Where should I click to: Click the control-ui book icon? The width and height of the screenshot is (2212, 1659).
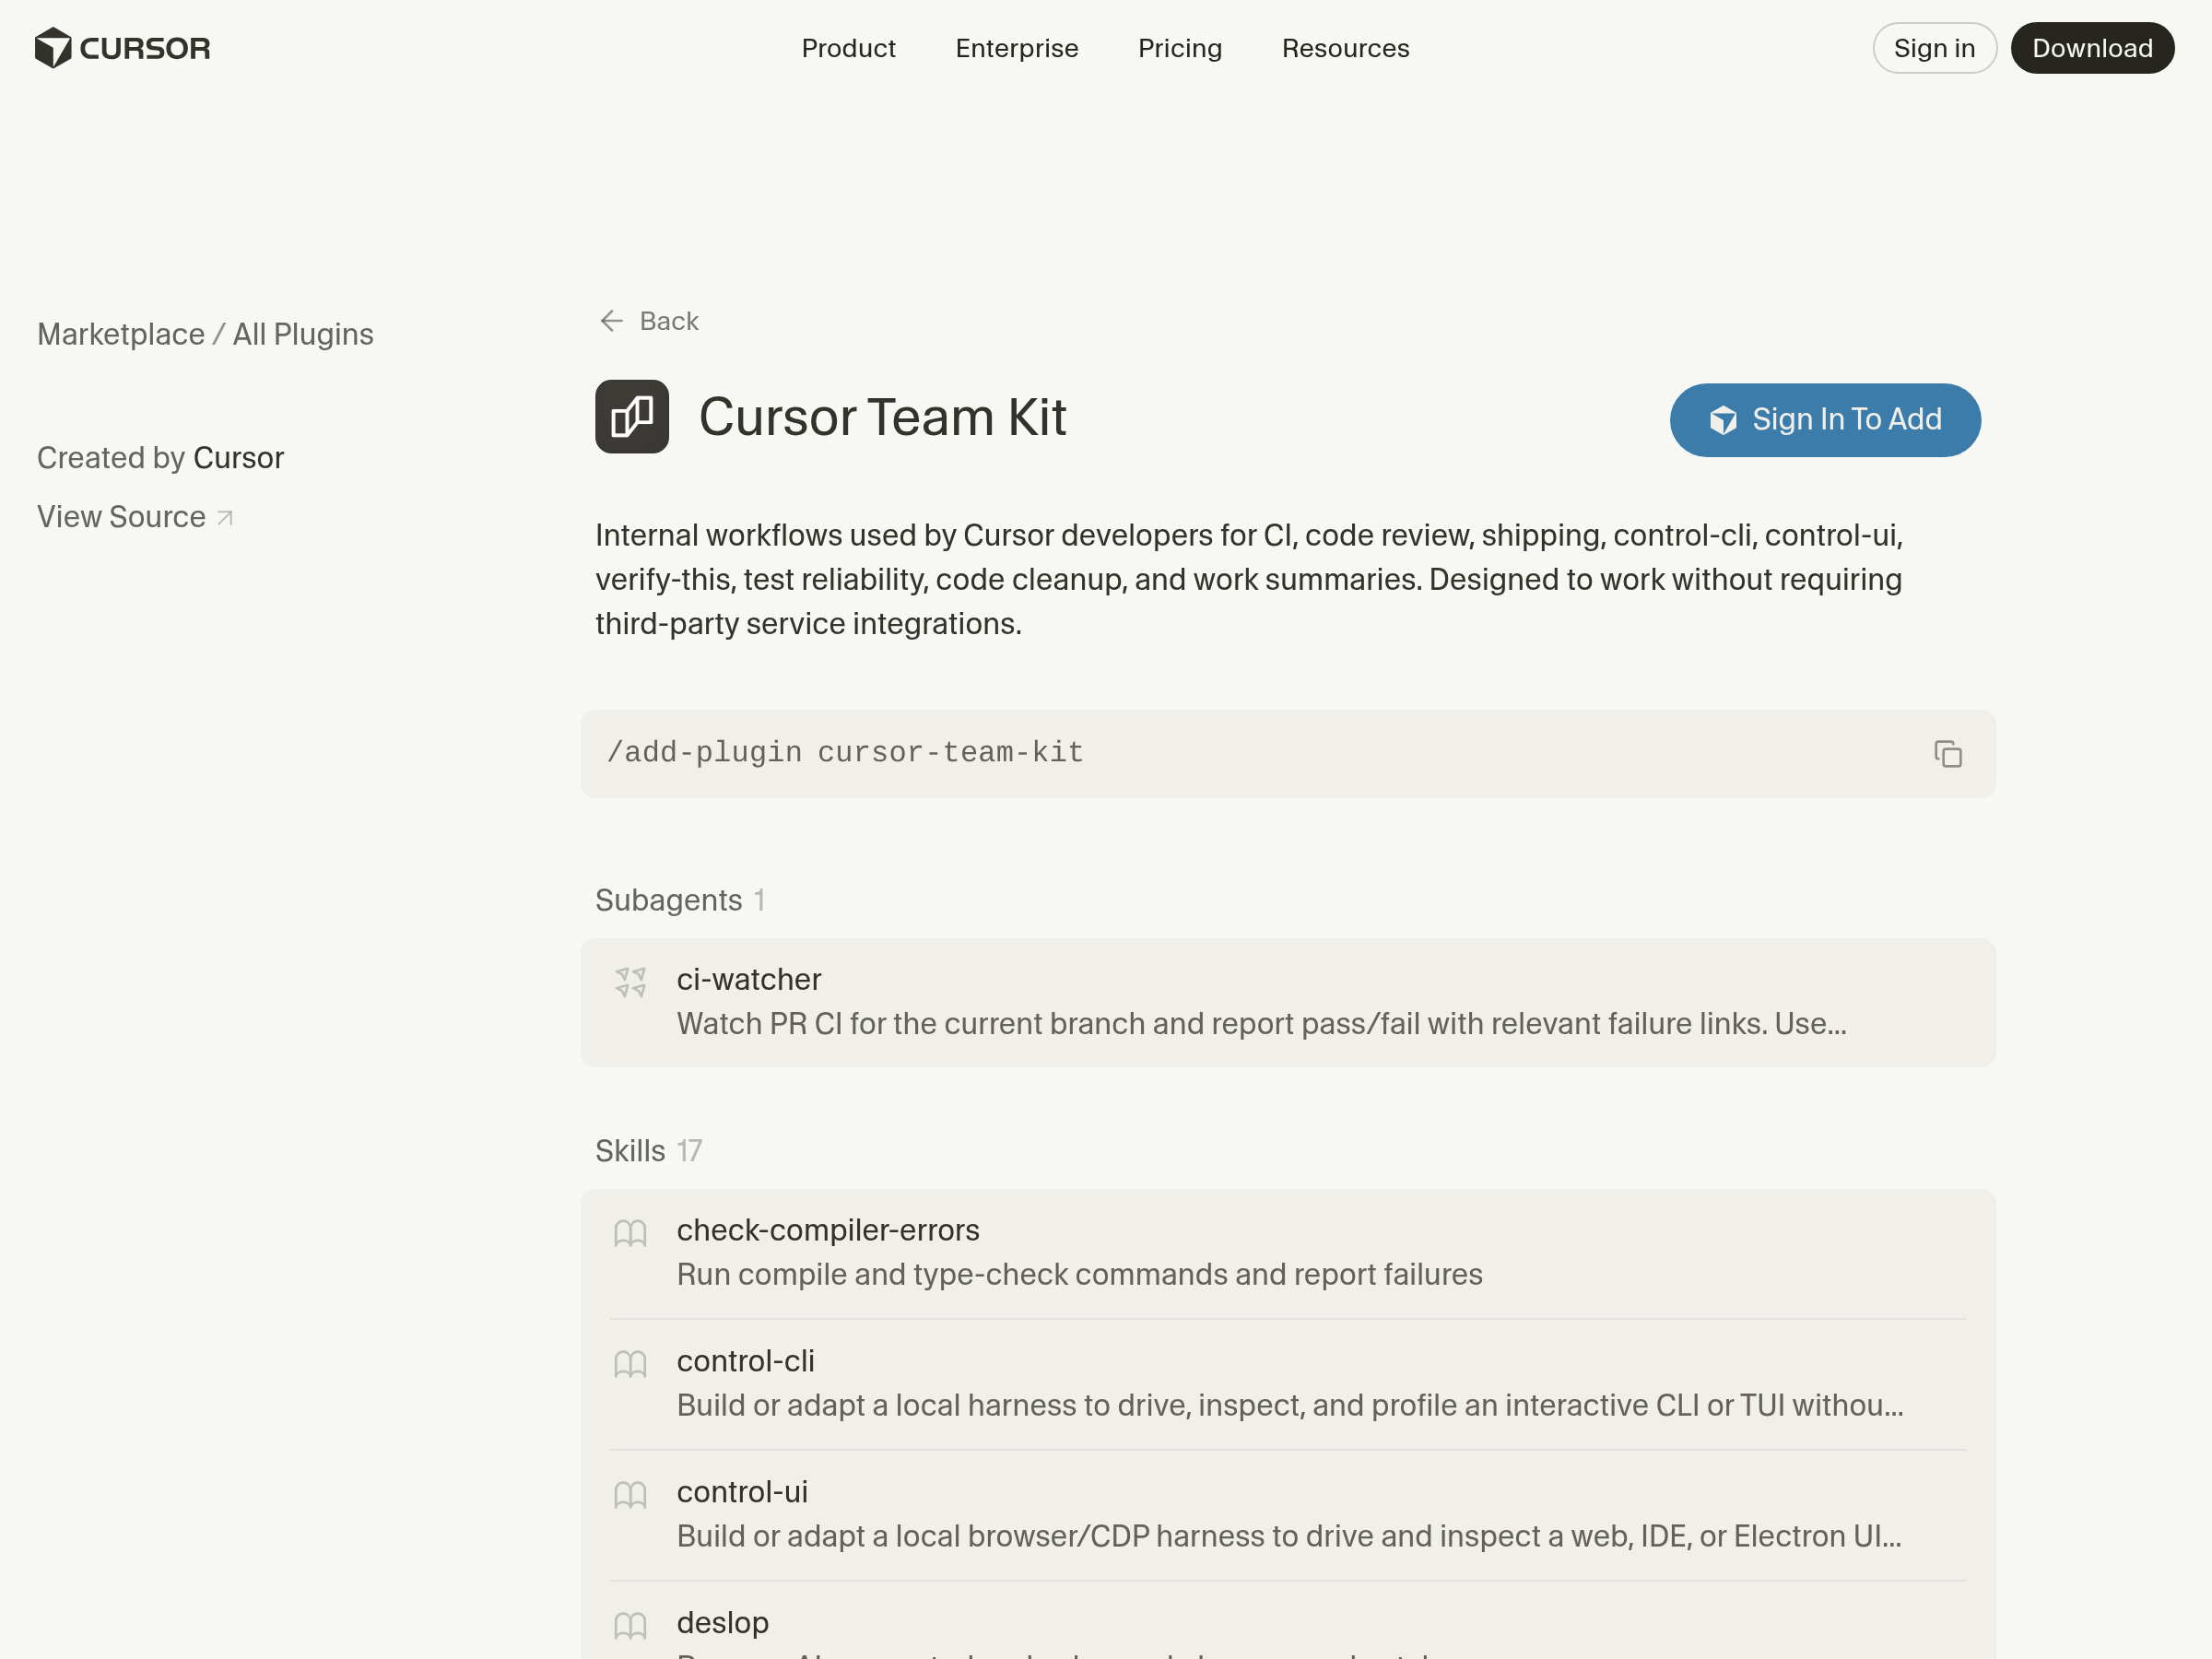(x=630, y=1495)
